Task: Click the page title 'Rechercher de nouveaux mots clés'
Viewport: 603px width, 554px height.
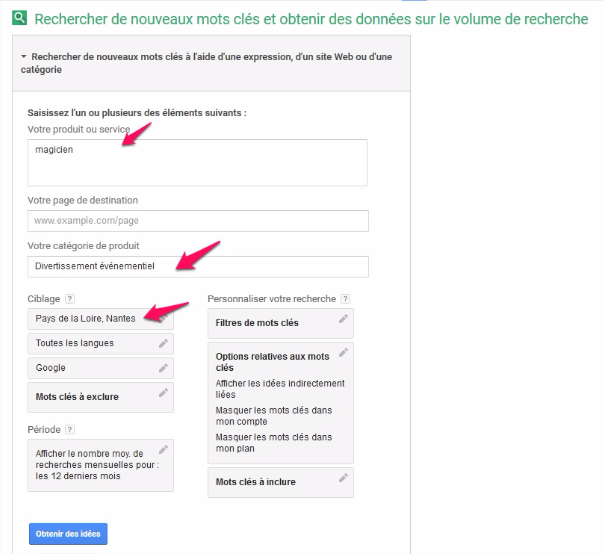Action: coord(311,19)
